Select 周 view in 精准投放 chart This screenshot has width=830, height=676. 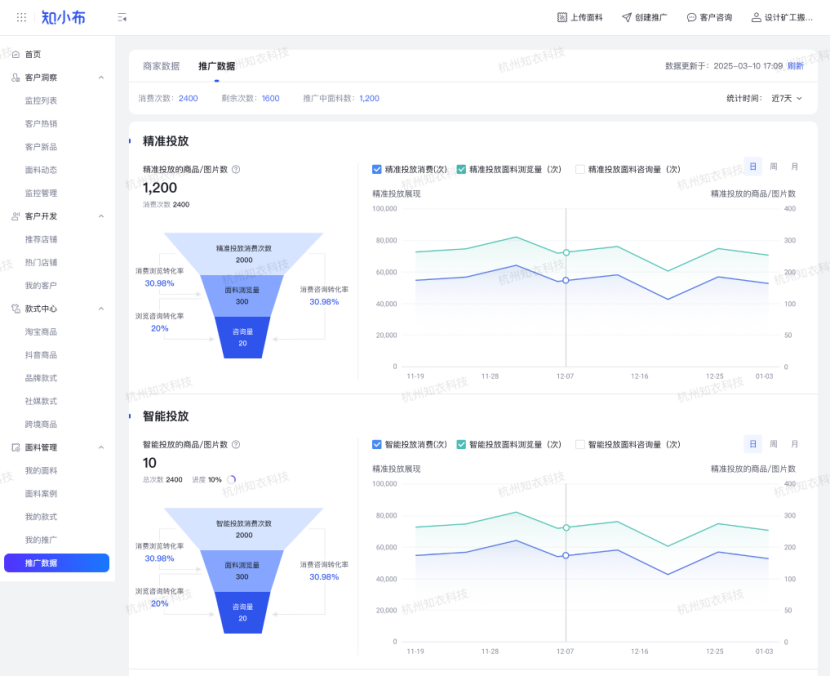pos(773,167)
